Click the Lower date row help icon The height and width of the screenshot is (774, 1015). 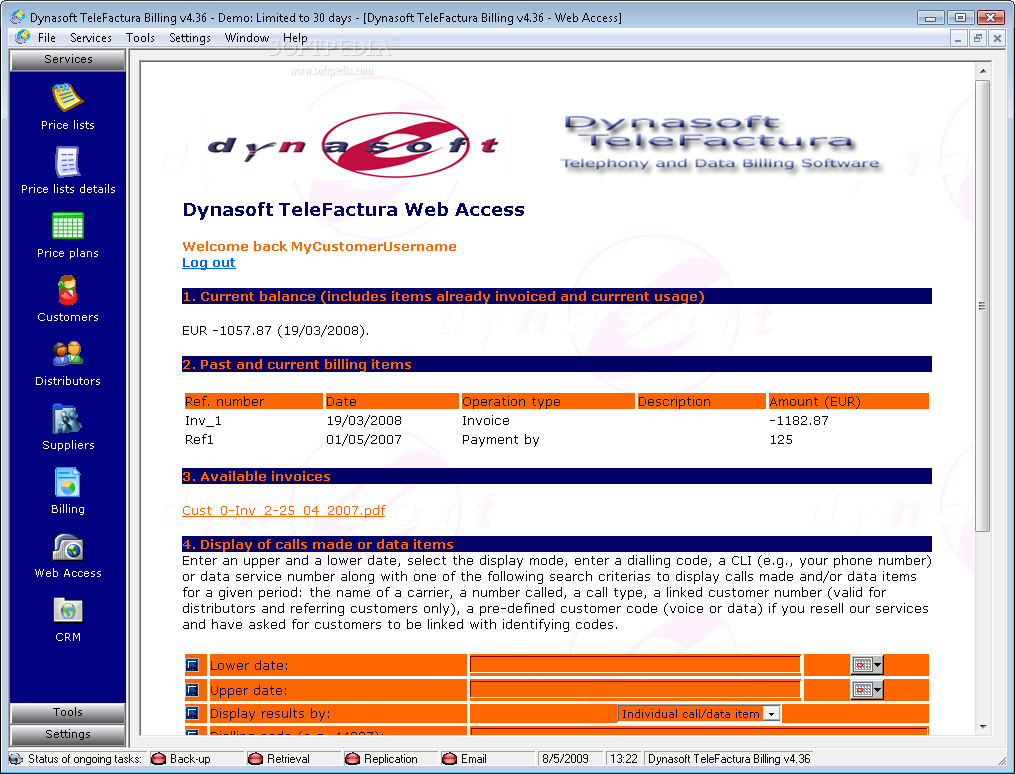[x=192, y=665]
